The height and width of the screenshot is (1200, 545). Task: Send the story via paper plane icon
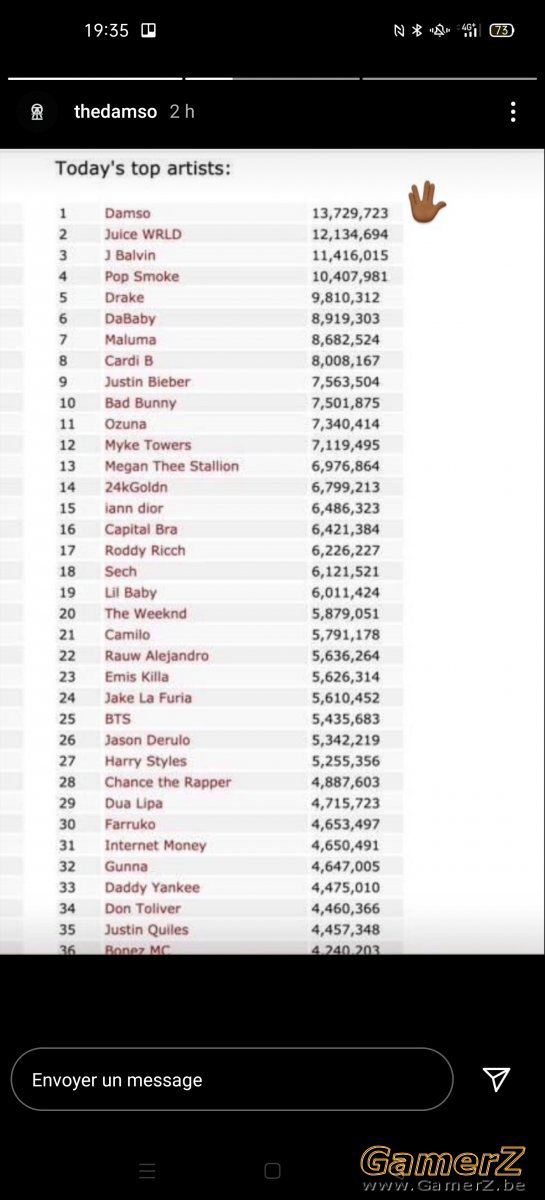click(496, 1078)
